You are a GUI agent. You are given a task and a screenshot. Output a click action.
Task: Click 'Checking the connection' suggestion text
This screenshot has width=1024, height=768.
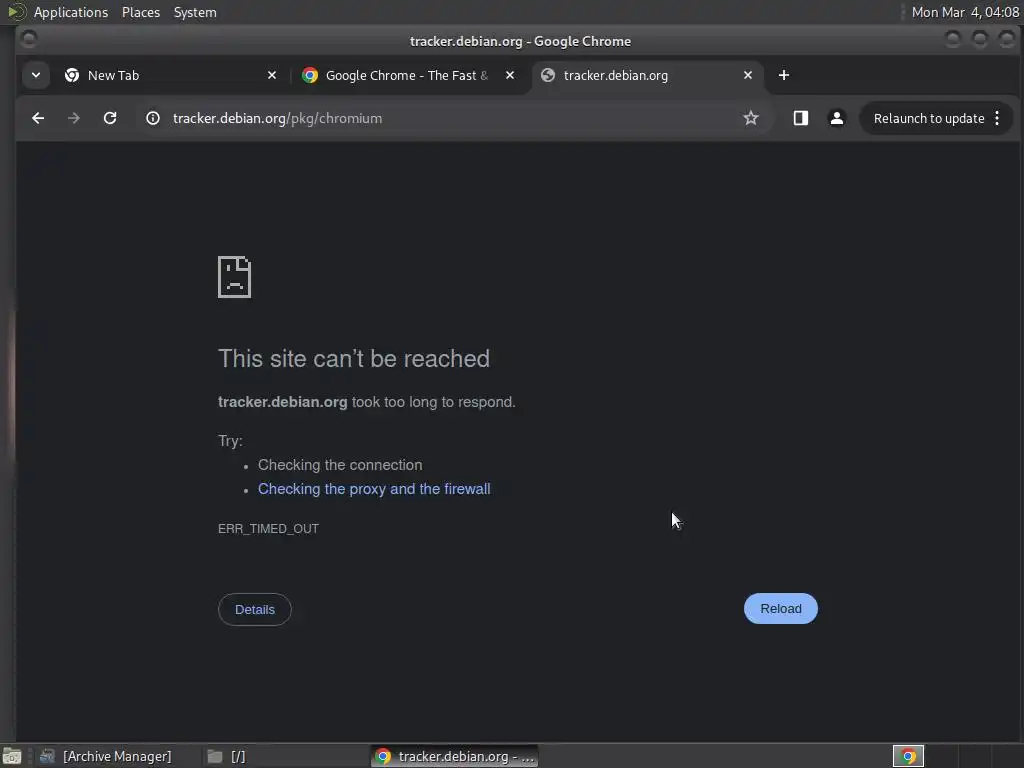[x=340, y=465]
